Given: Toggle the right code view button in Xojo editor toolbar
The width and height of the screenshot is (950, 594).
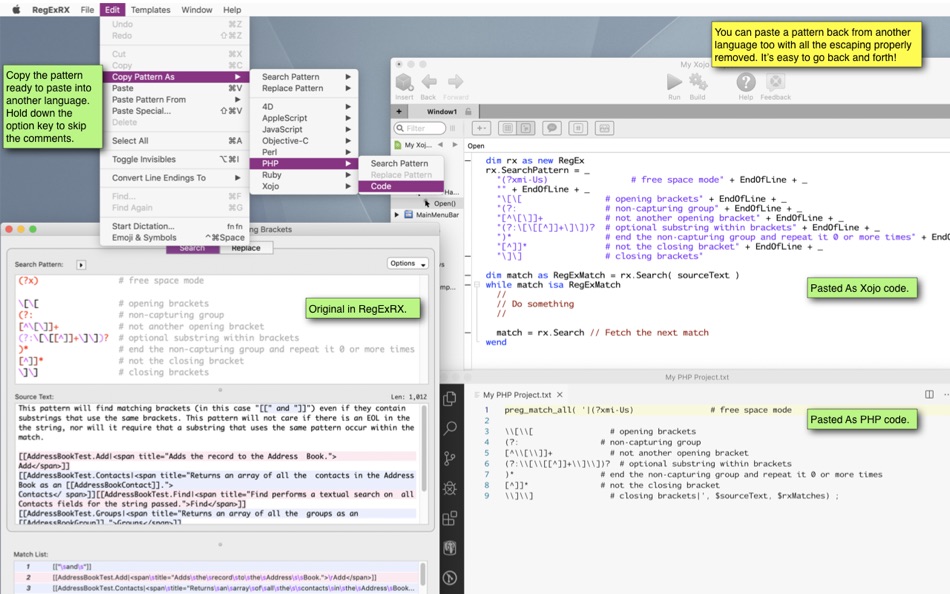Looking at the screenshot, I should (525, 128).
